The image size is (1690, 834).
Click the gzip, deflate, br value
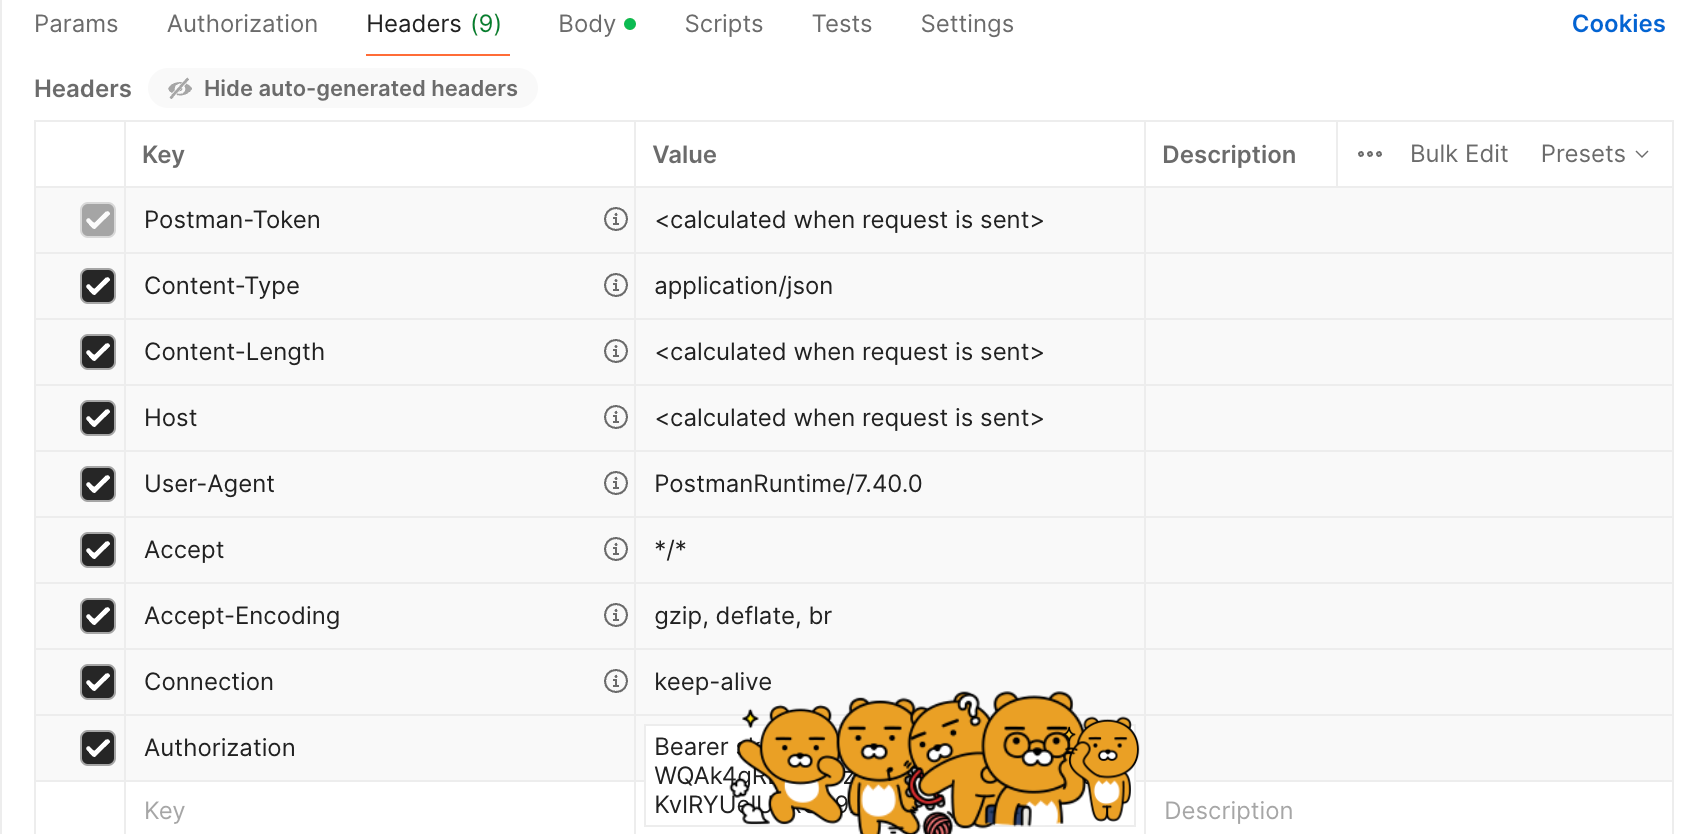tap(890, 616)
